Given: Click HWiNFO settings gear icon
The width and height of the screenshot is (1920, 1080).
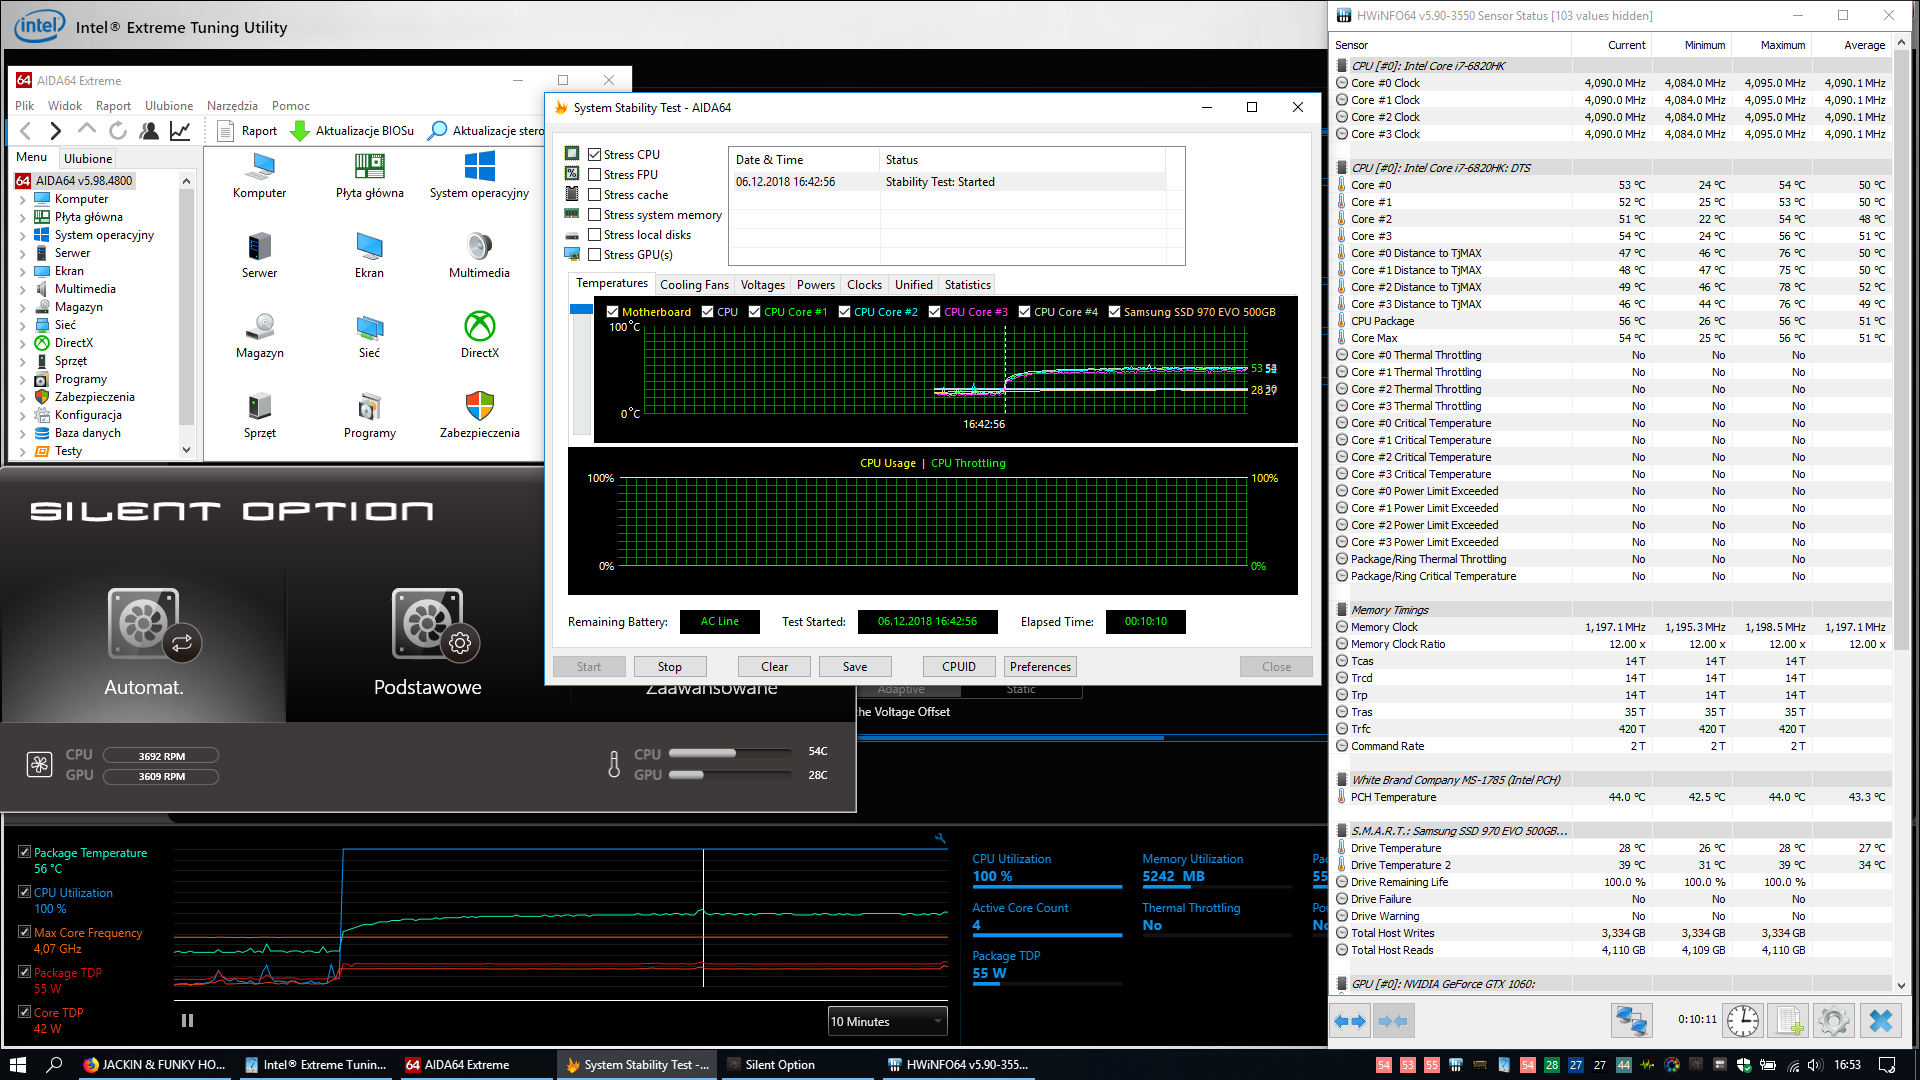Looking at the screenshot, I should (1833, 1021).
